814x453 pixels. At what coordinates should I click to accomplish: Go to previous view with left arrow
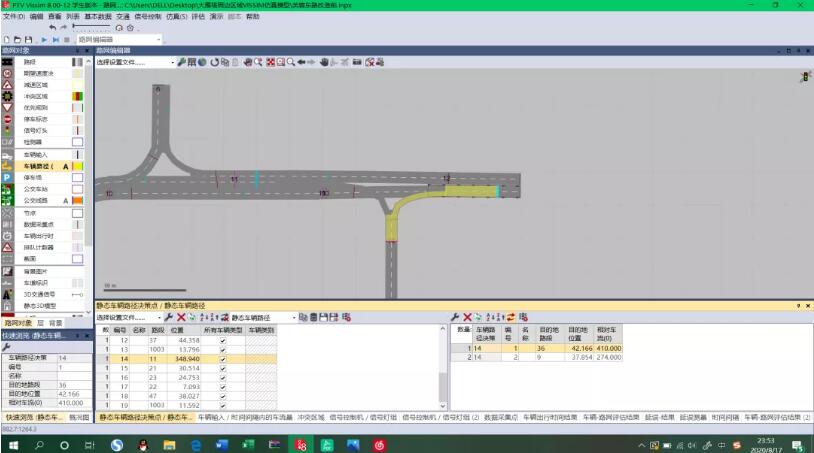tap(301, 62)
